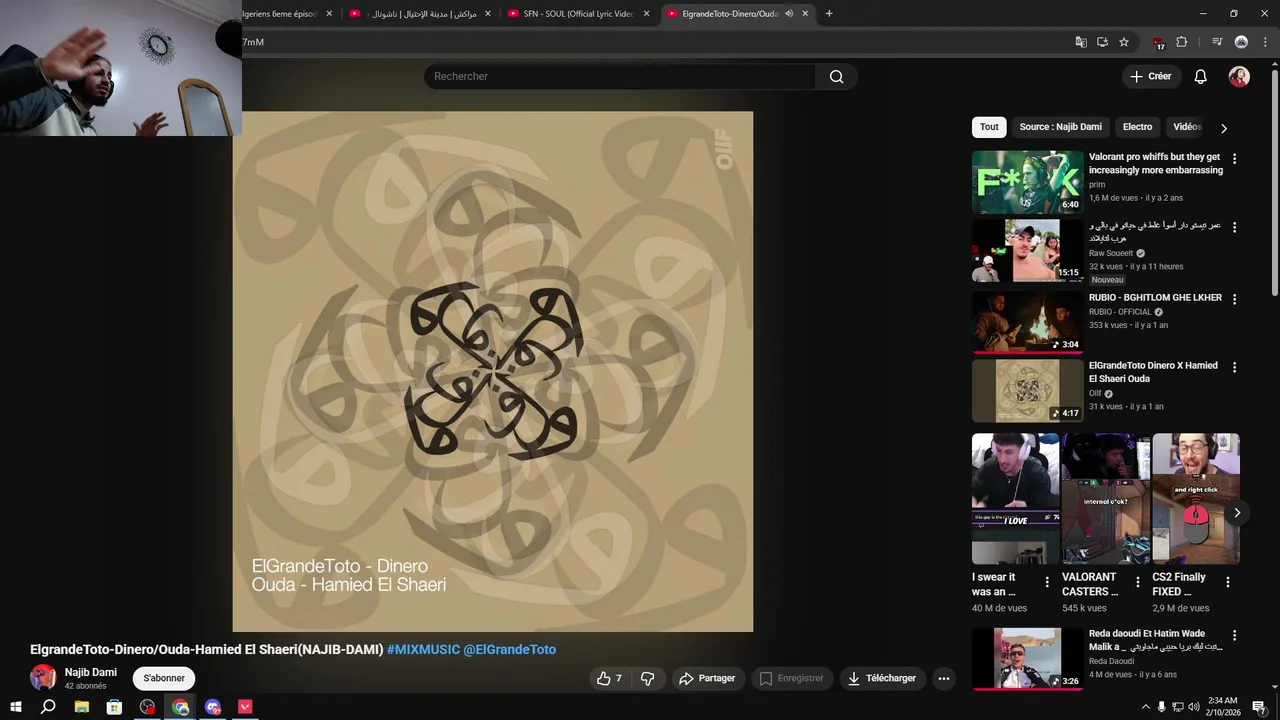This screenshot has height=720, width=1280.
Task: Click the Partager share button
Action: click(707, 678)
